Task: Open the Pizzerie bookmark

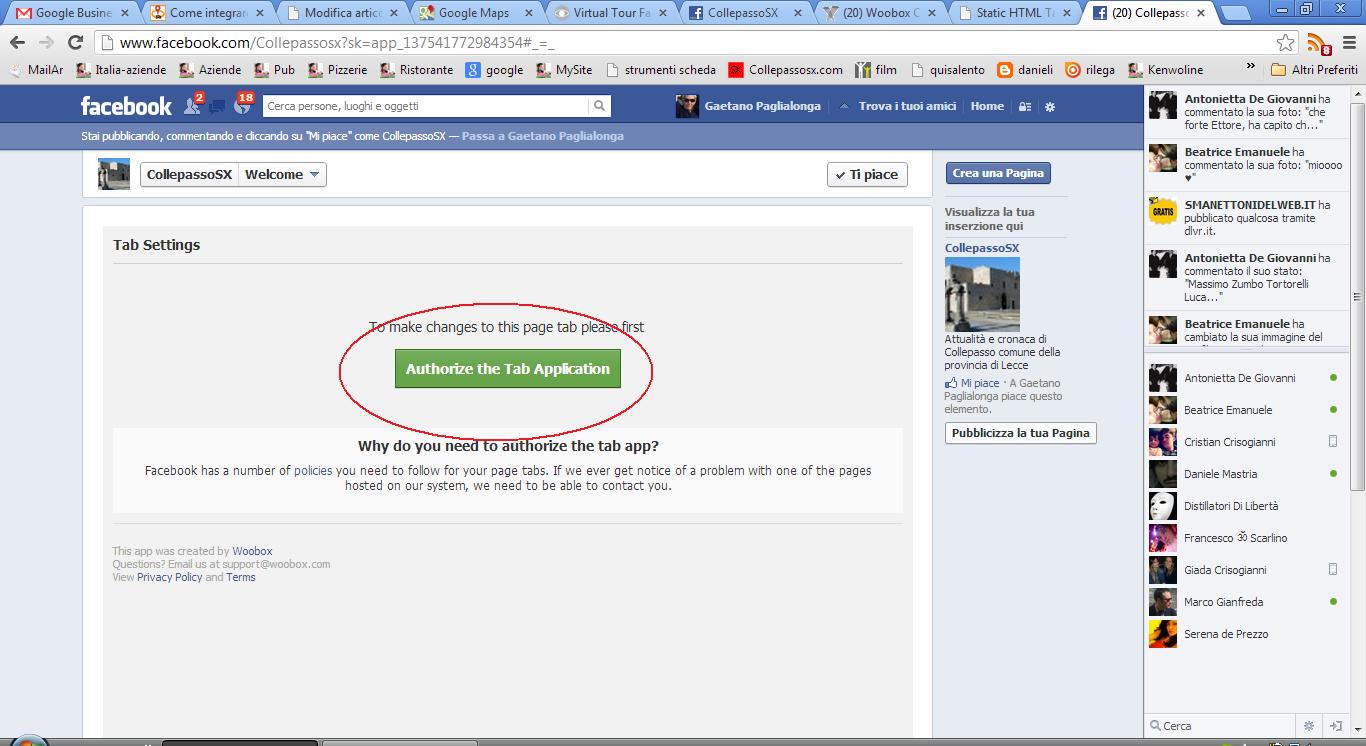Action: pyautogui.click(x=338, y=70)
